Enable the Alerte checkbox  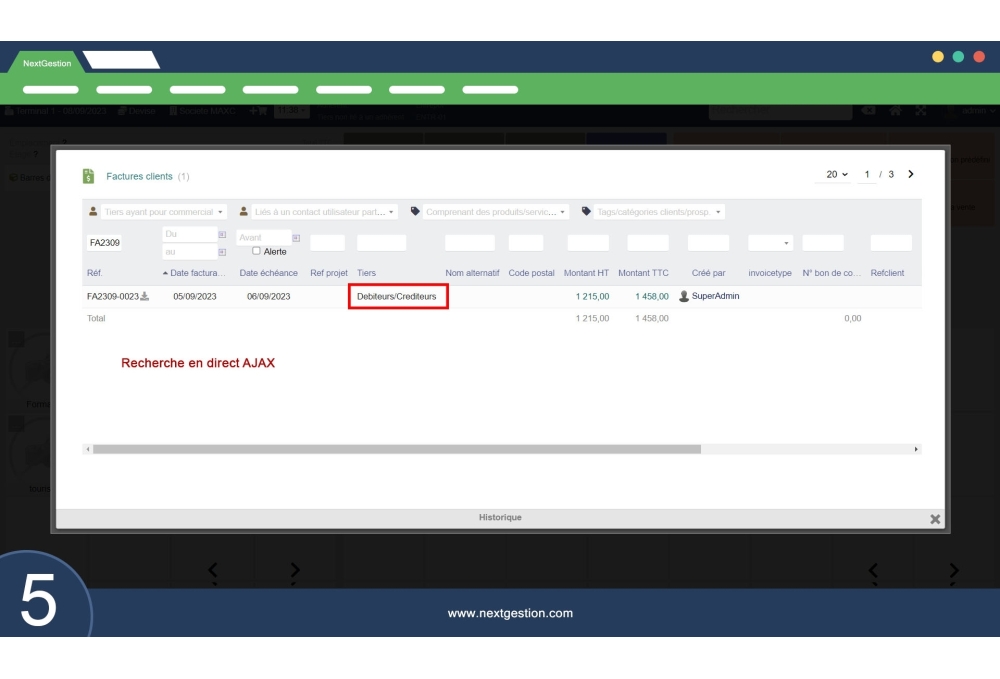(257, 250)
